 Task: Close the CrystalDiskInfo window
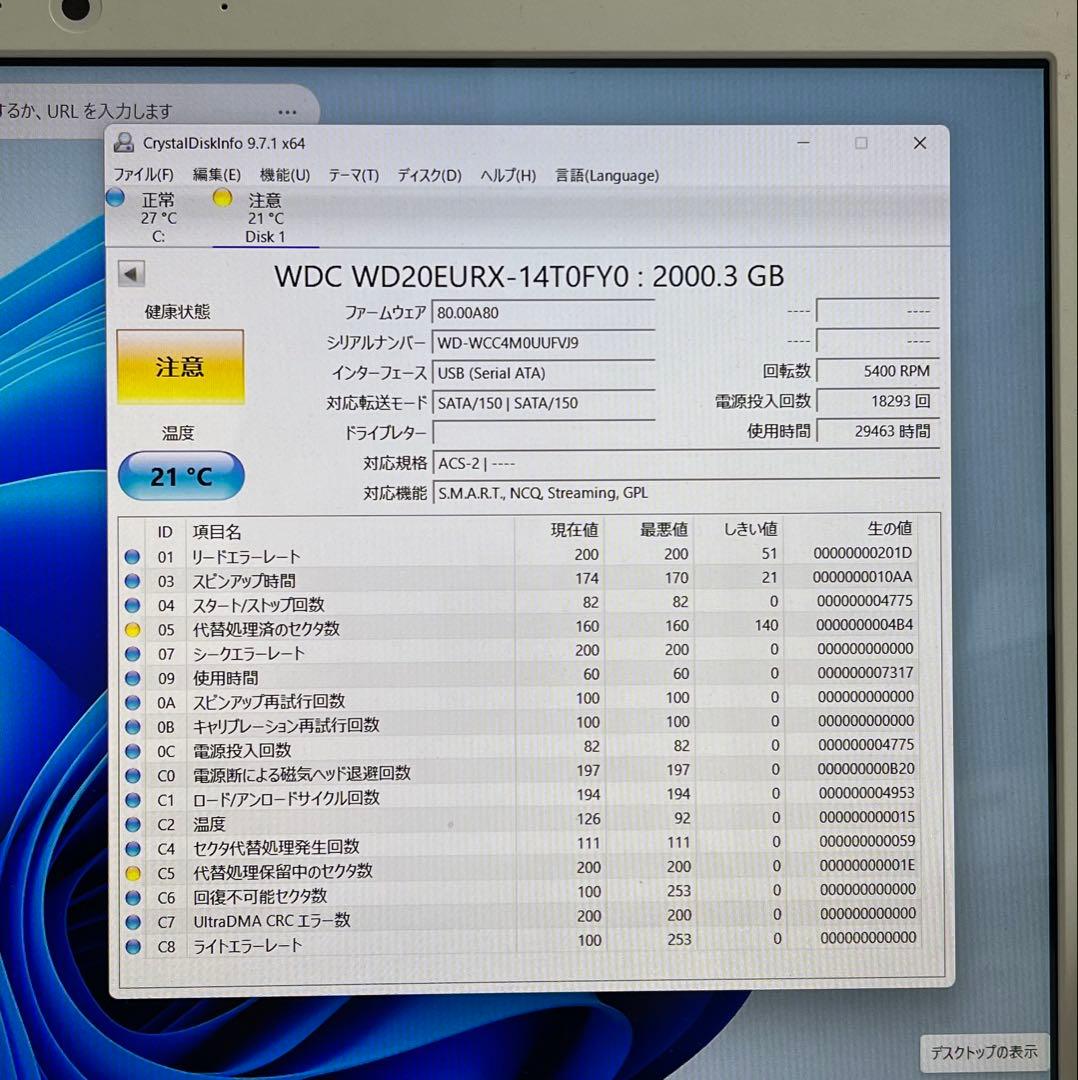click(920, 143)
